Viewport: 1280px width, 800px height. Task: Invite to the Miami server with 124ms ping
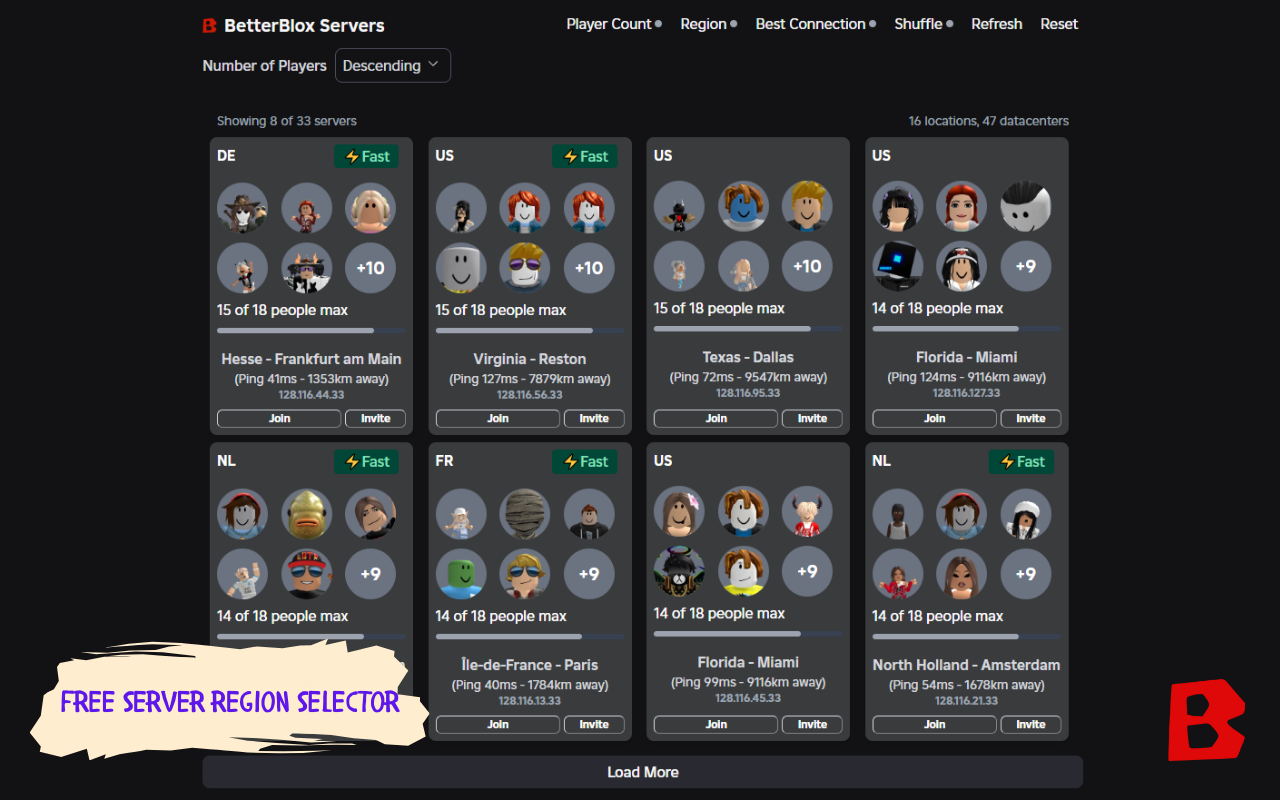(1031, 419)
